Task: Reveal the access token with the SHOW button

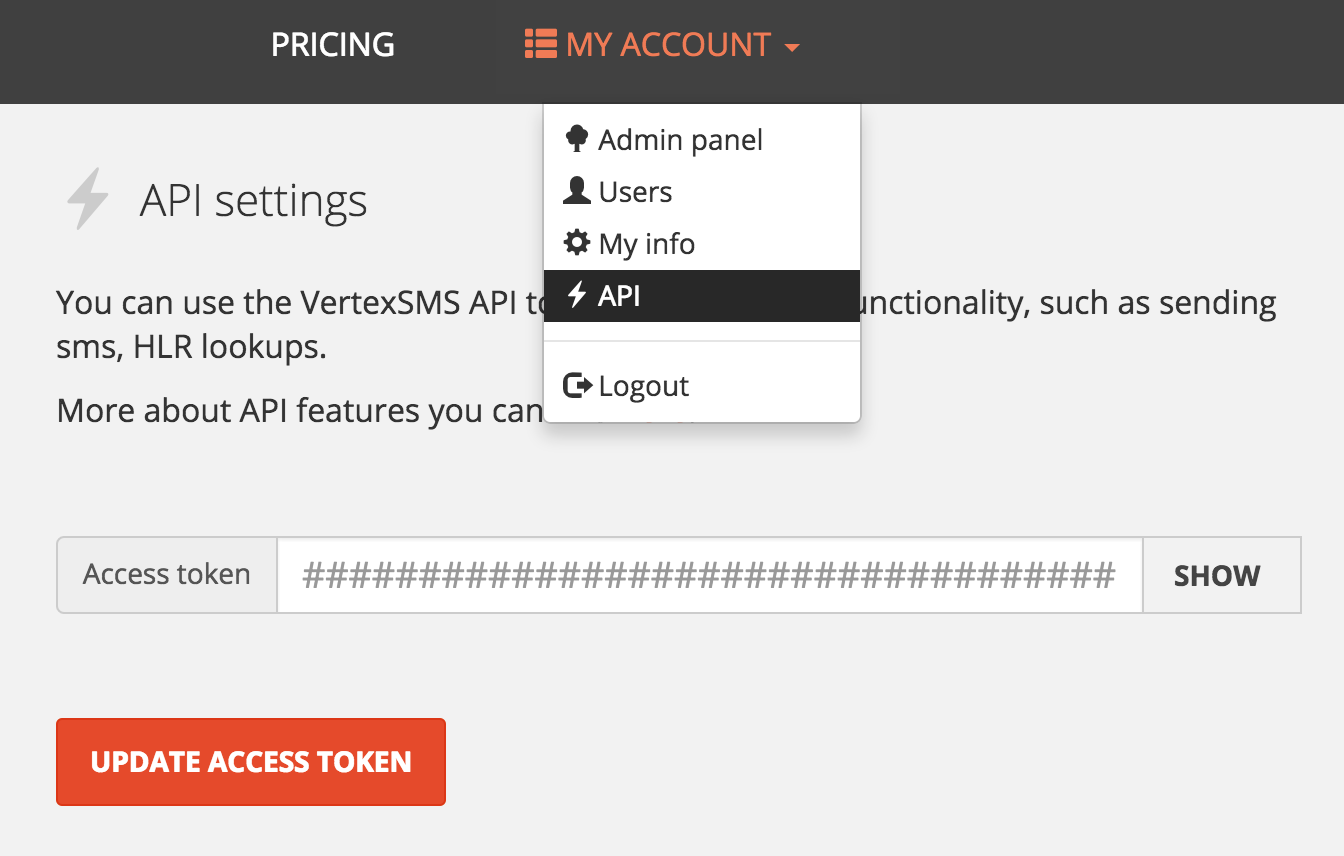Action: pos(1218,575)
